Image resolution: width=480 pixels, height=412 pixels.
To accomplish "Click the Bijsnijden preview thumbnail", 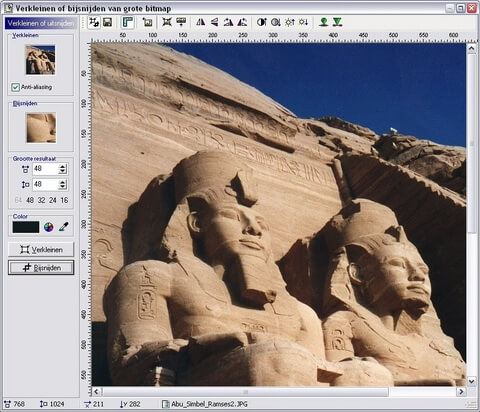I will click(x=41, y=128).
